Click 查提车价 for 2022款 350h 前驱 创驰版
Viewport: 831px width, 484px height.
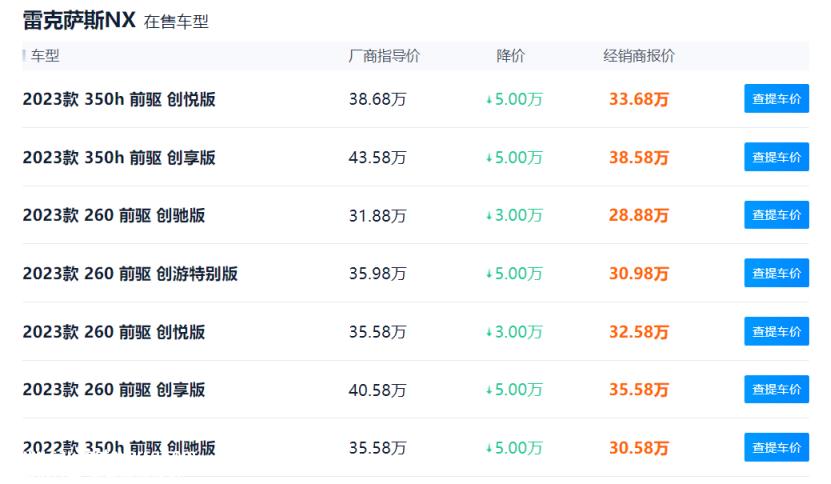tap(776, 447)
